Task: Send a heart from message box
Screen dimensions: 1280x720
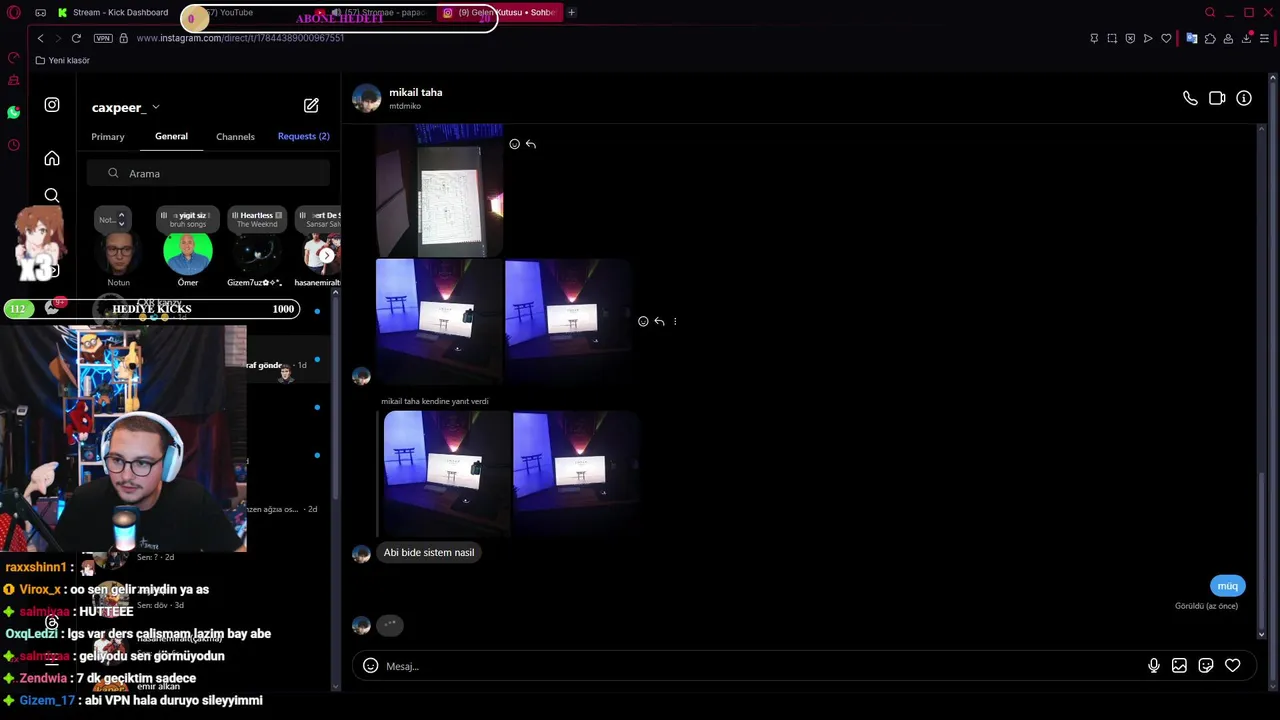Action: point(1233,666)
